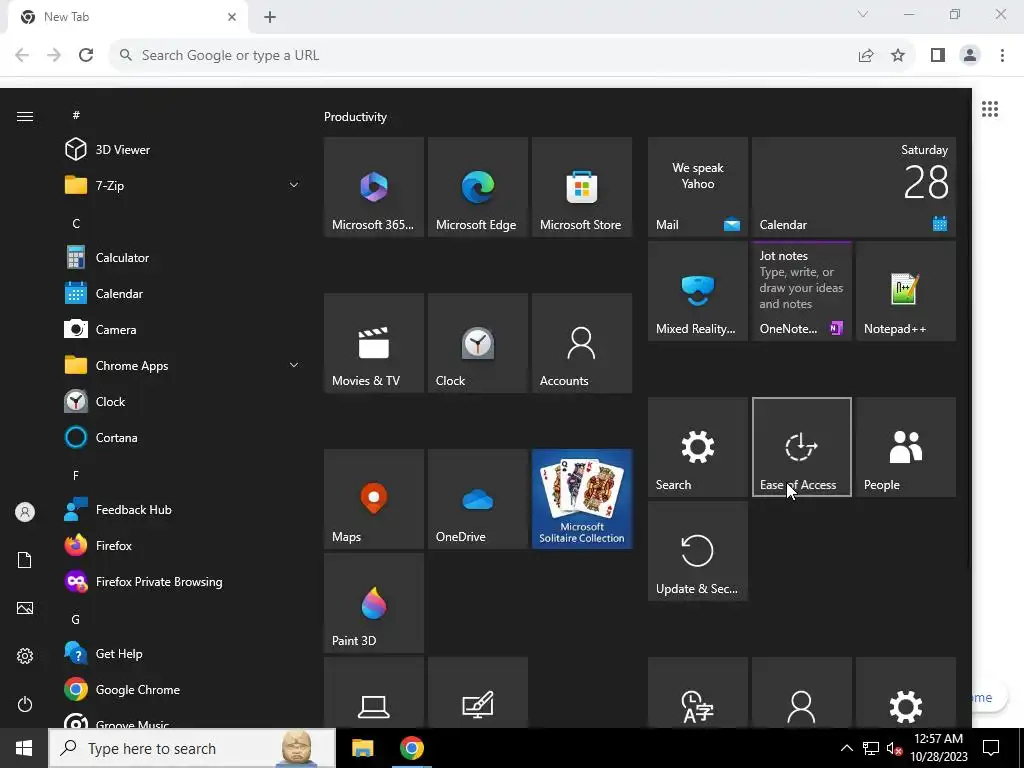1024x768 pixels.
Task: Open the Chrome three-dot menu
Action: 1002,56
